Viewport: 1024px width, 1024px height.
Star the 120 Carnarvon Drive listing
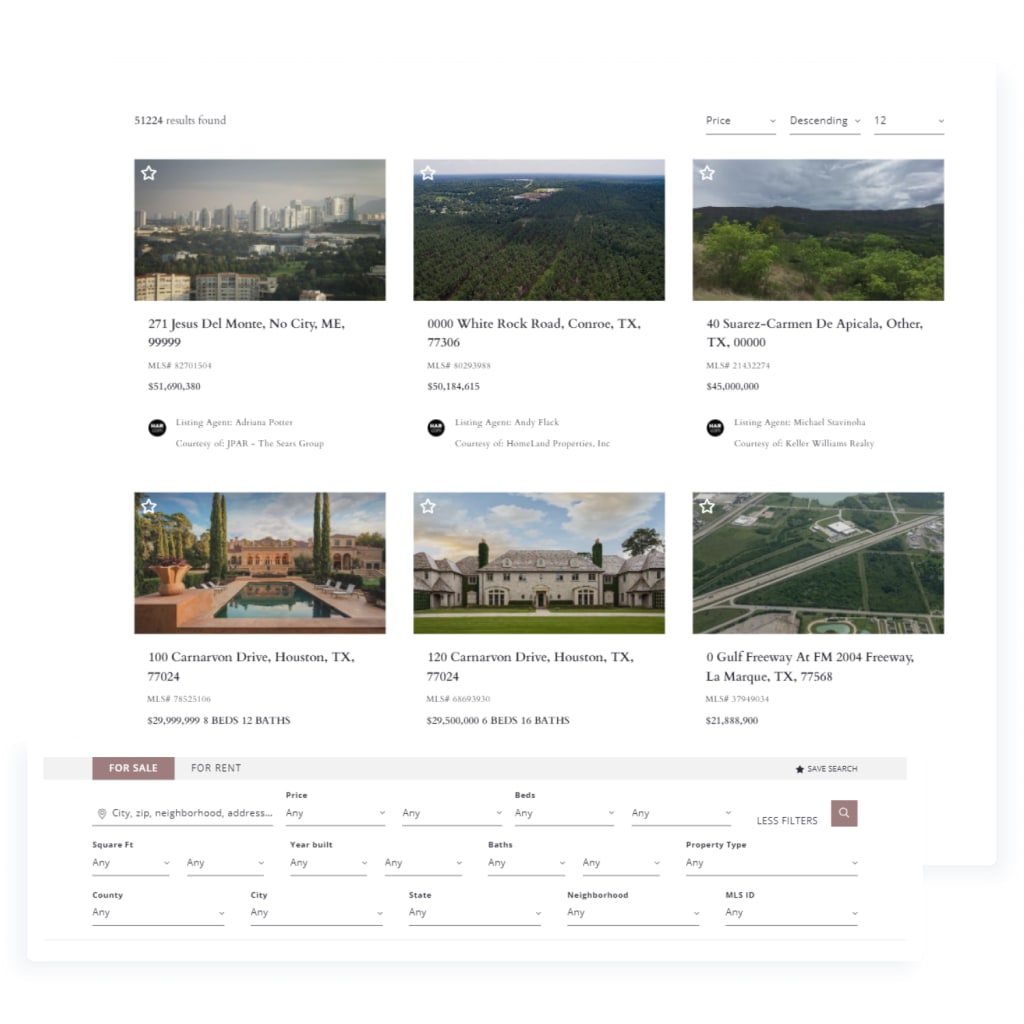coord(427,506)
